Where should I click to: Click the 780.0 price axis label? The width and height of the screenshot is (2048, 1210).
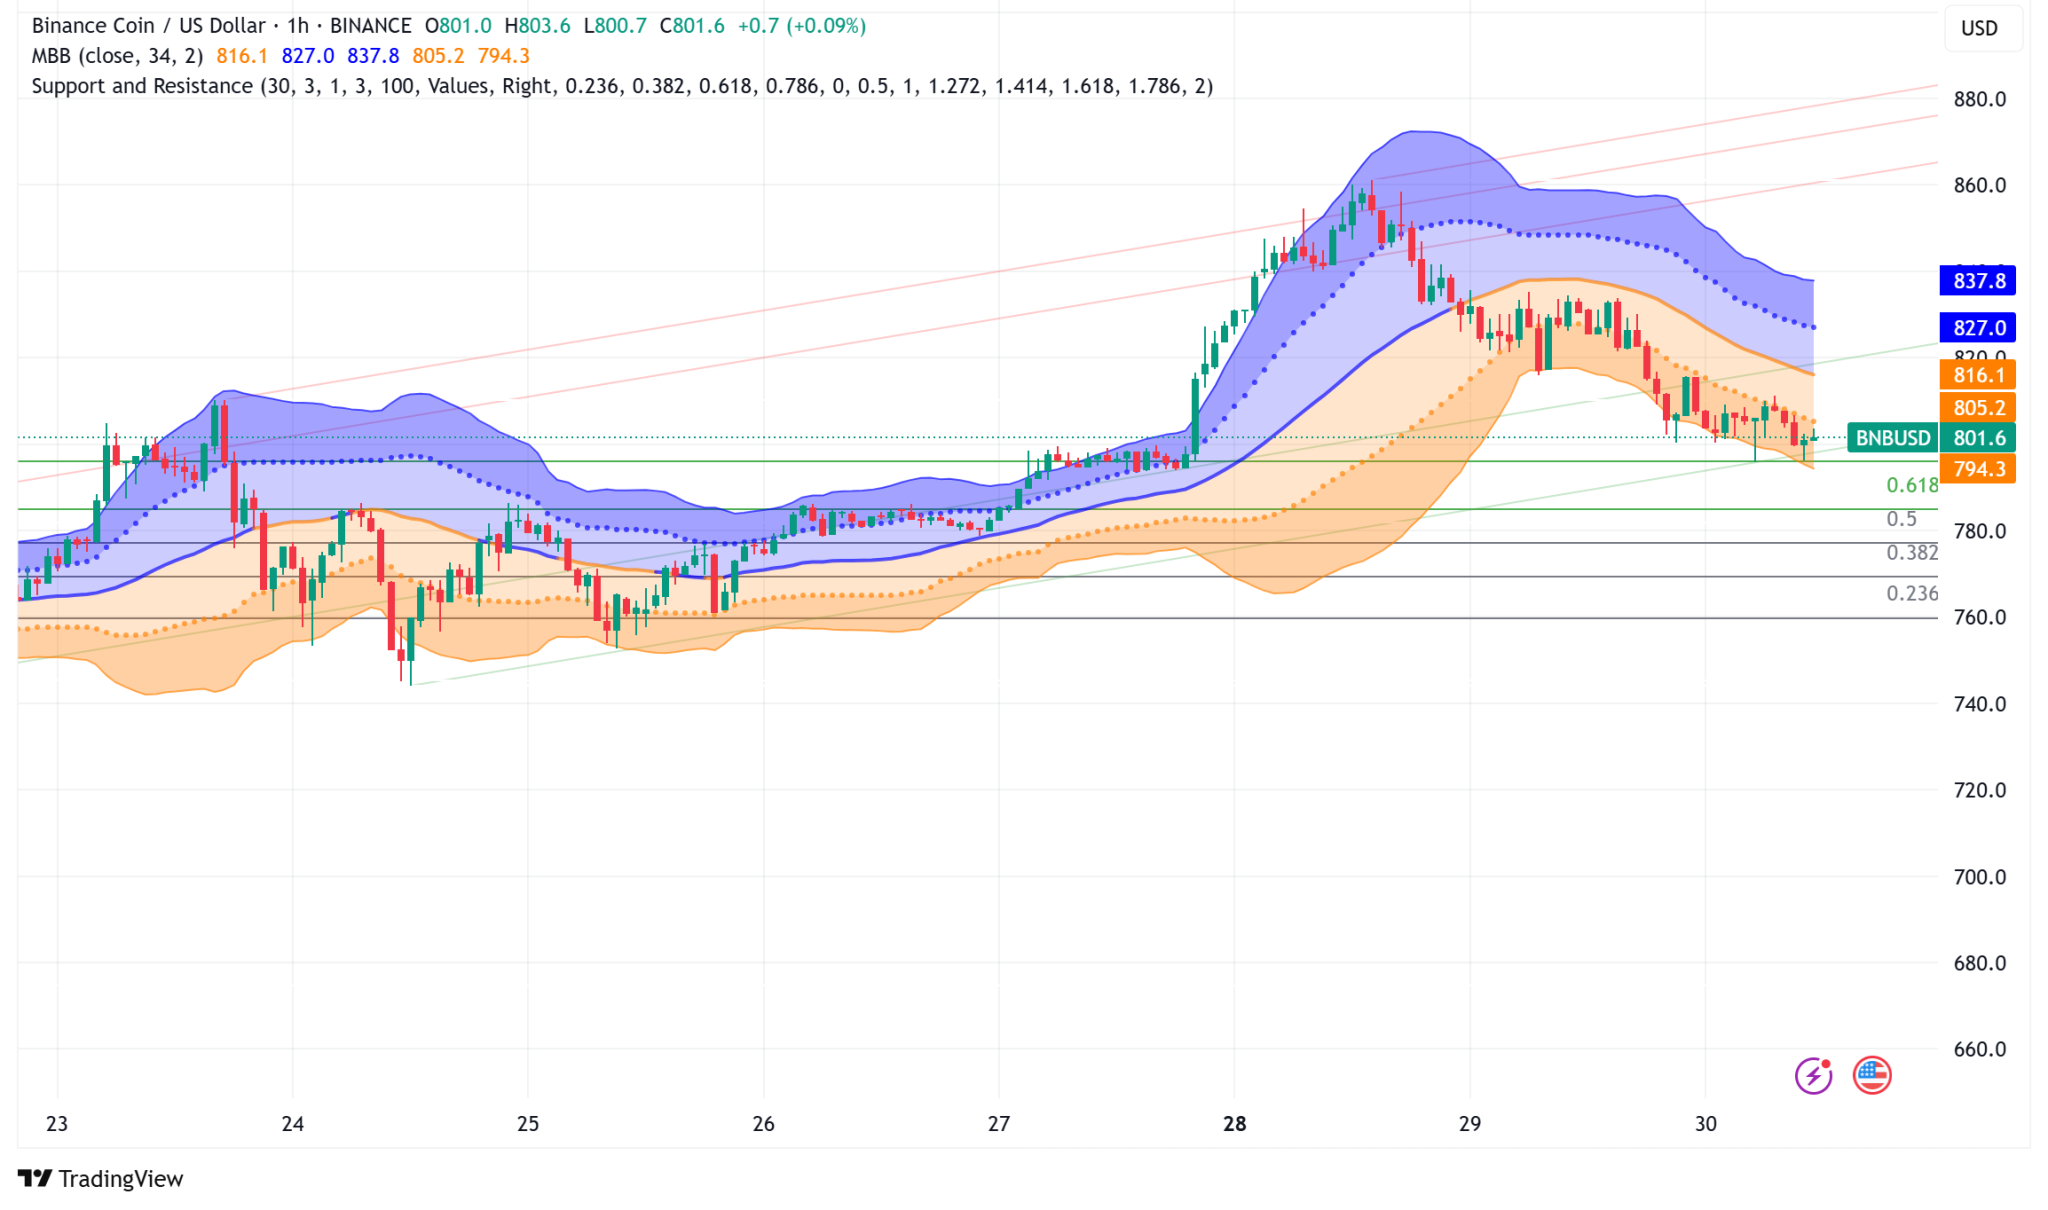[x=1979, y=532]
